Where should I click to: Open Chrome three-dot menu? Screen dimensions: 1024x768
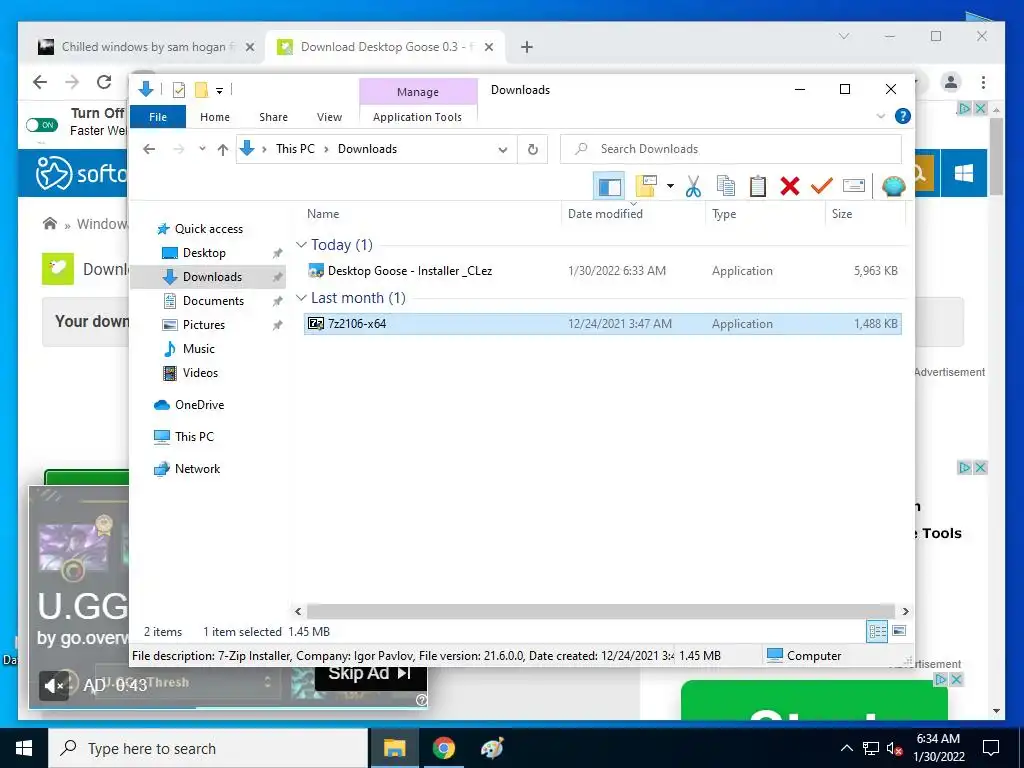point(983,82)
